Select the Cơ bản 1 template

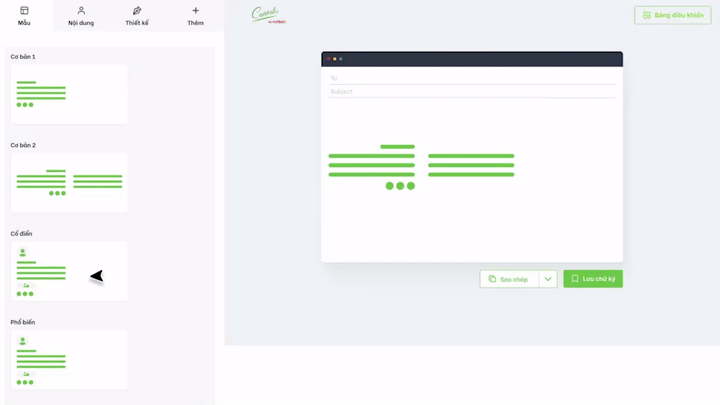pyautogui.click(x=69, y=94)
